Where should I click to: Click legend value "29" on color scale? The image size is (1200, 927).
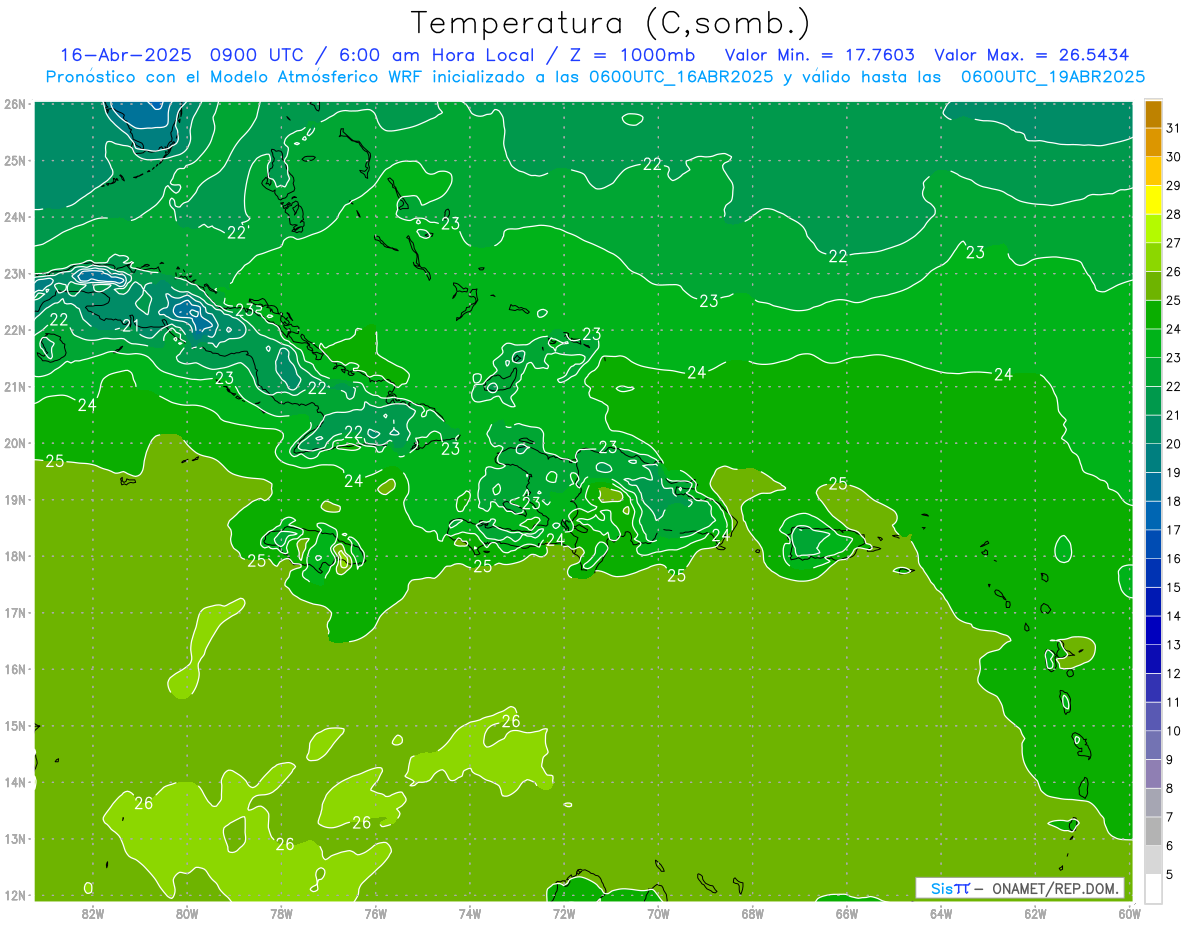[x=1174, y=186]
